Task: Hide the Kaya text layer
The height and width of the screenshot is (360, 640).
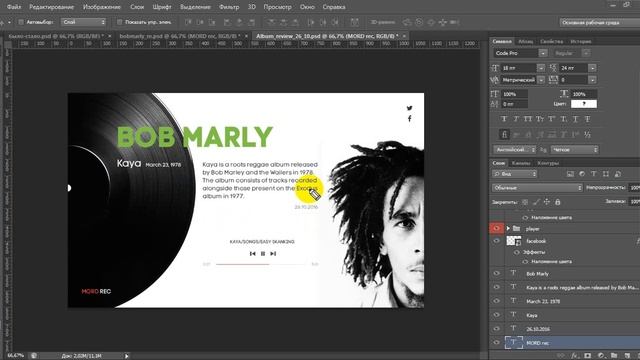Action: 496,315
